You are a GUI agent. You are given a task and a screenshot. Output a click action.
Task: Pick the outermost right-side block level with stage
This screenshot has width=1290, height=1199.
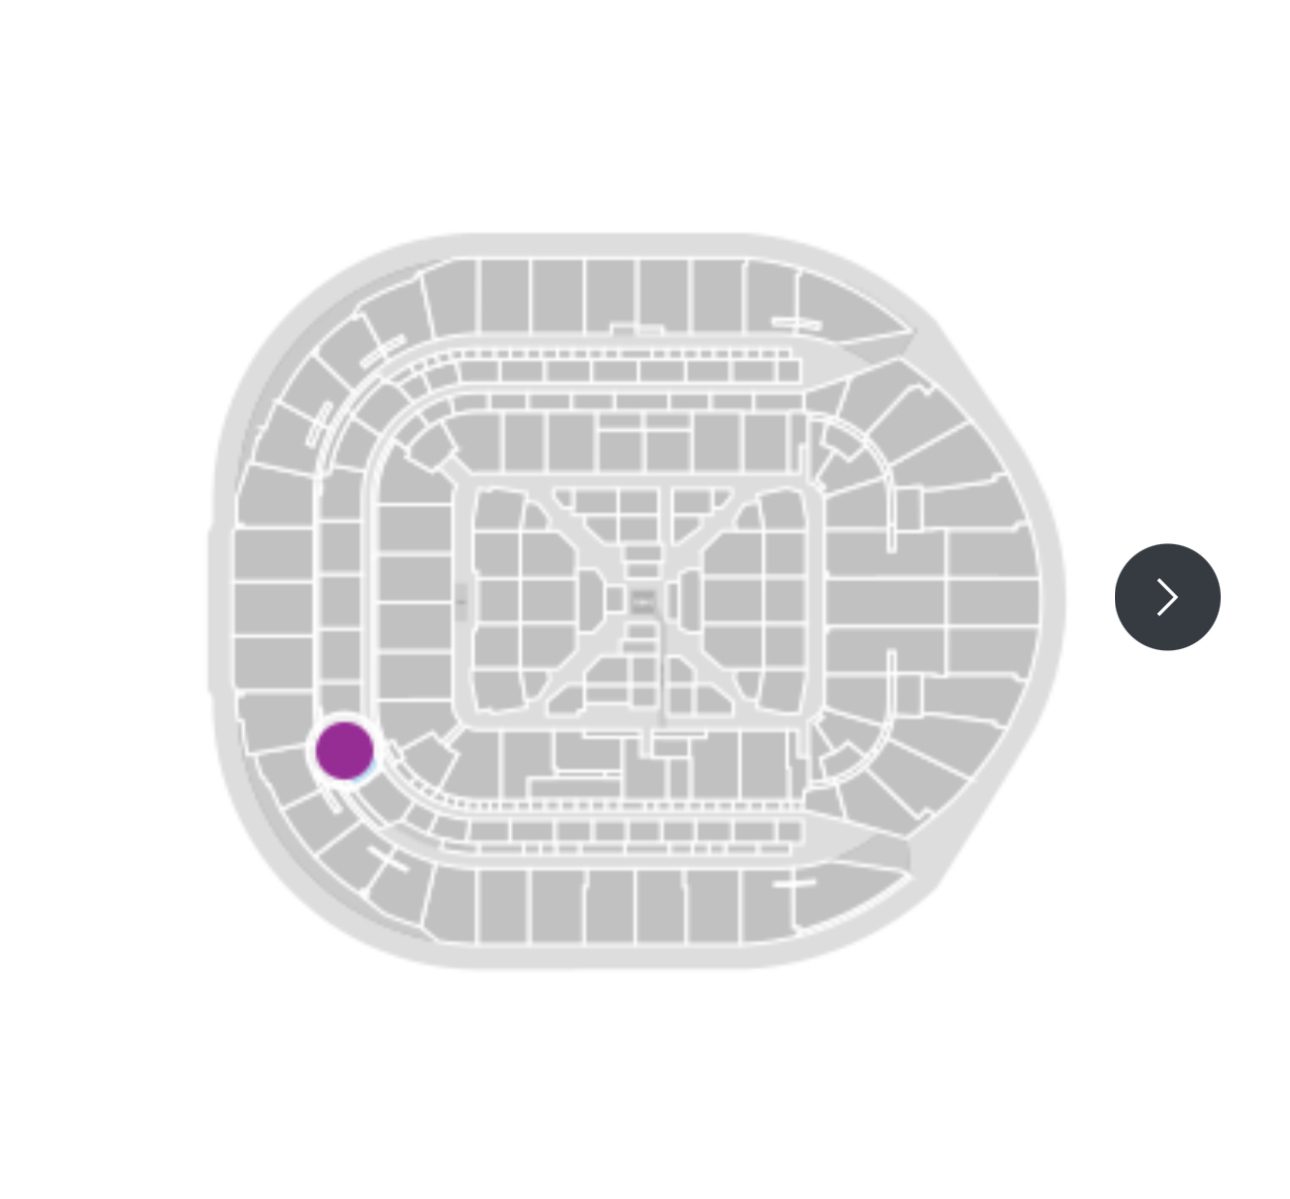point(993,601)
